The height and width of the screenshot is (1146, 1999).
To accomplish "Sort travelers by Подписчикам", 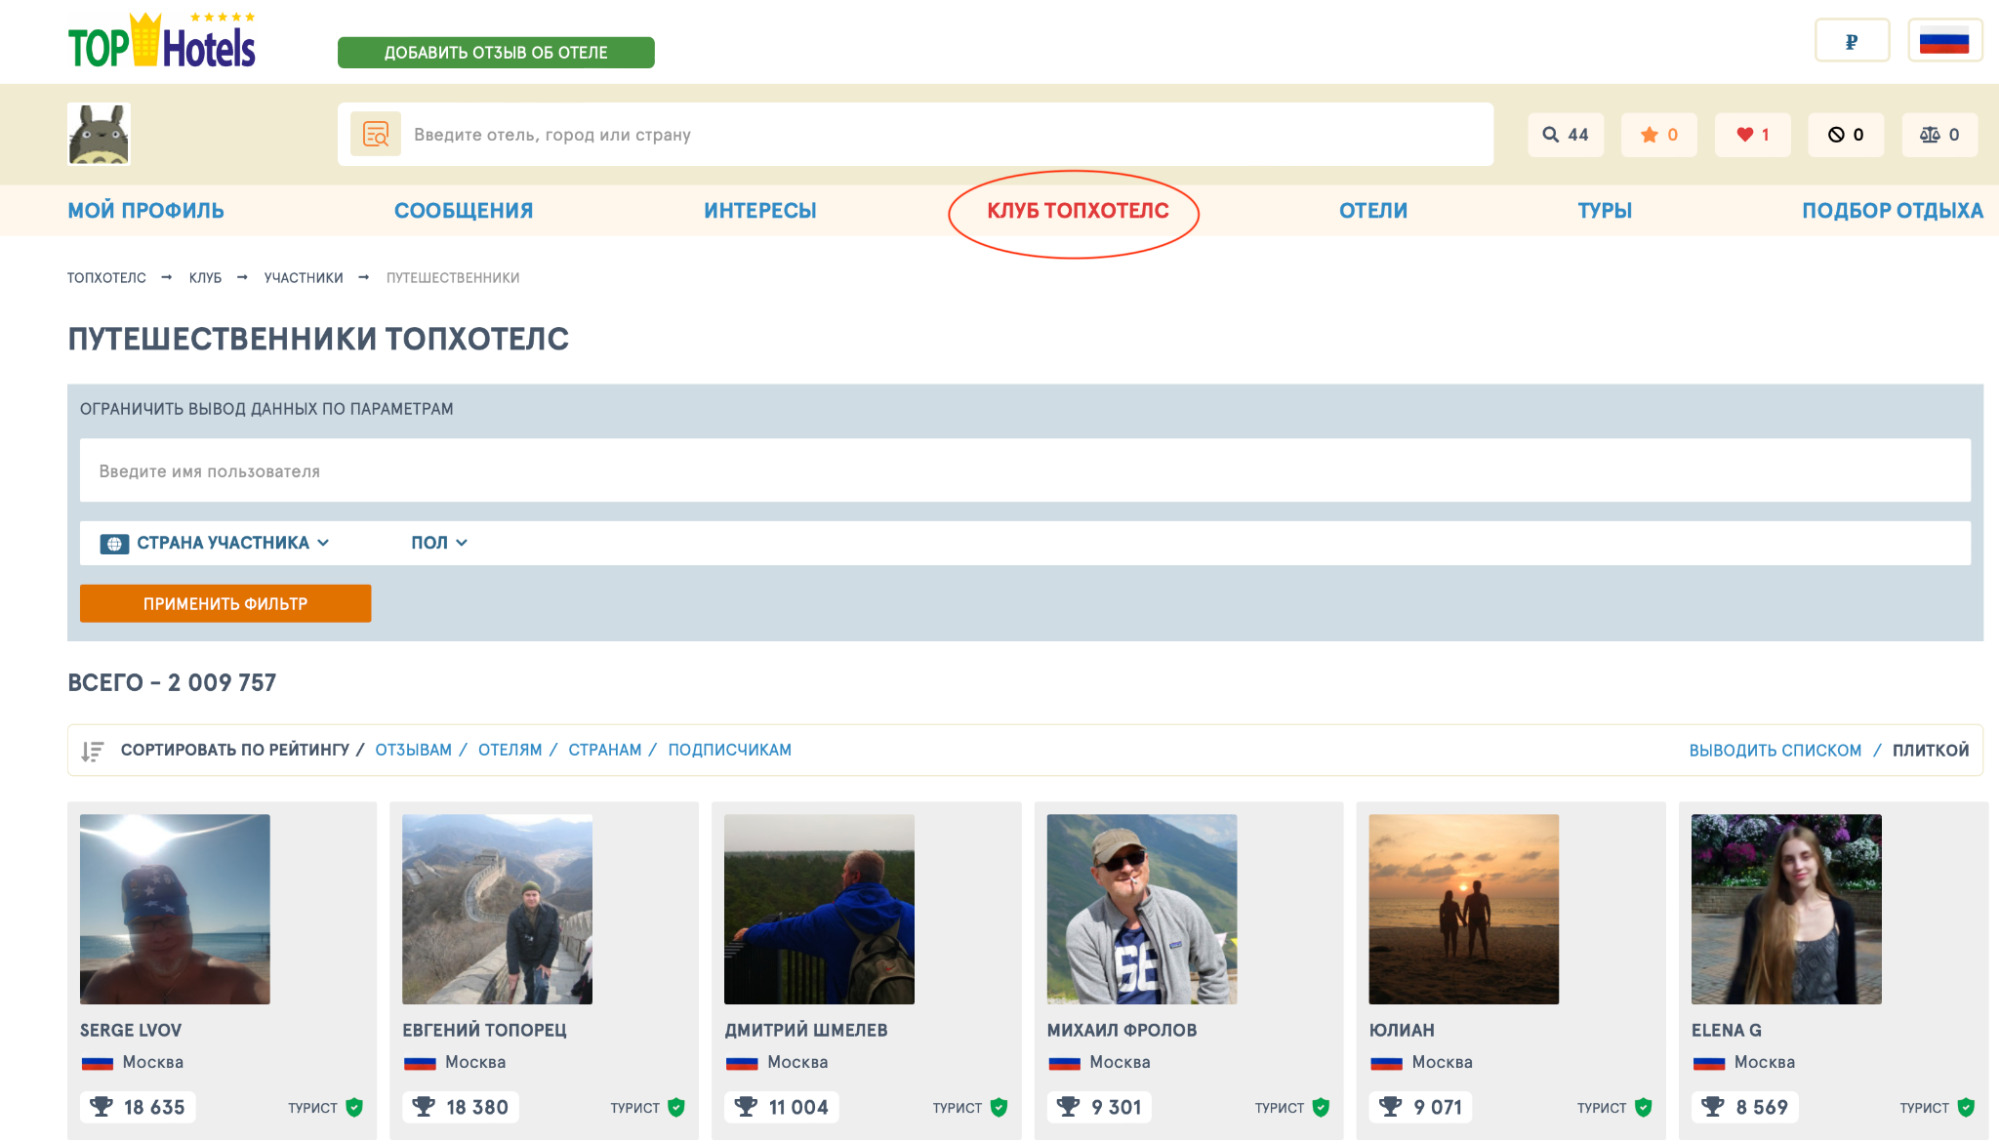I will 729,750.
